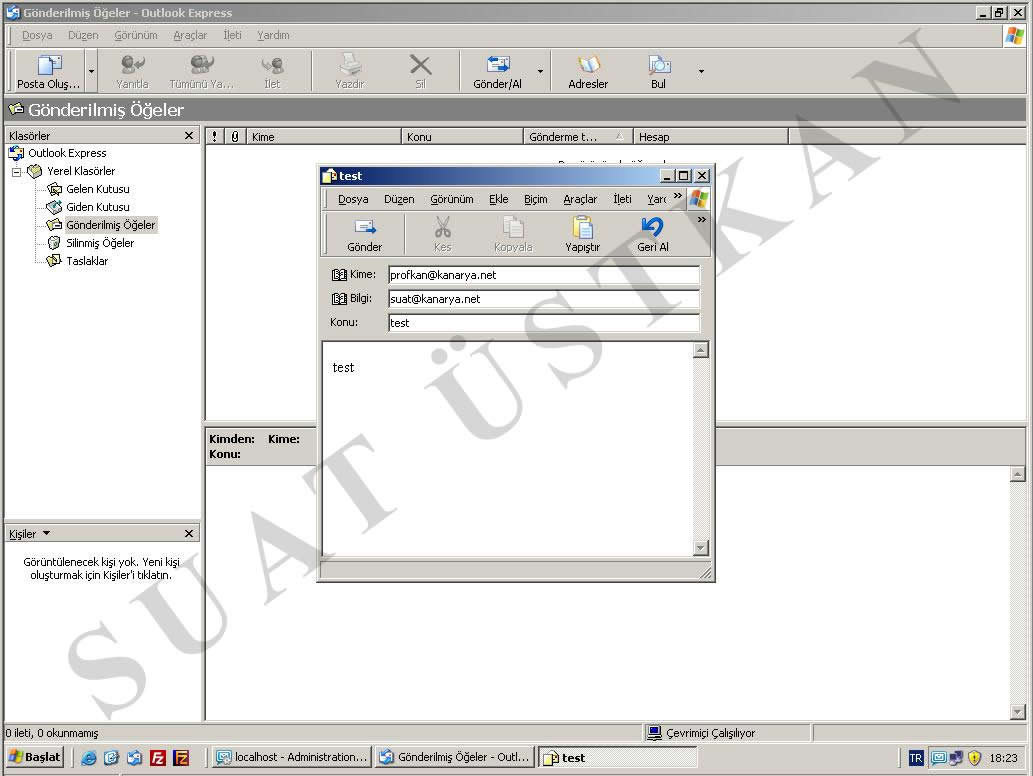Close the Klasörler pane
Screen dimensions: 1033x776
pos(189,136)
